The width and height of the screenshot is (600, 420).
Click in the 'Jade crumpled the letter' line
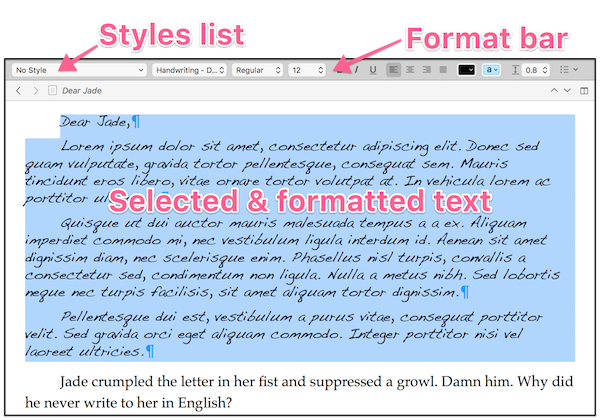tap(316, 382)
